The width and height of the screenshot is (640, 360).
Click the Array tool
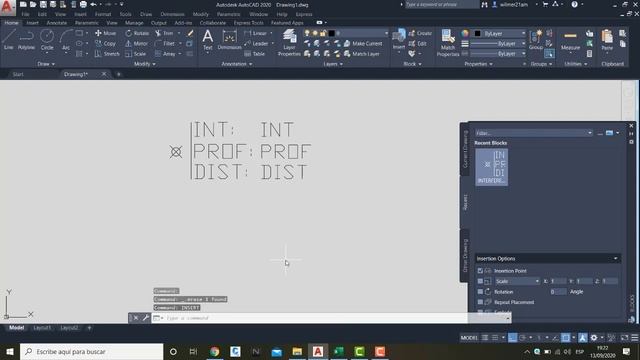(x=165, y=53)
